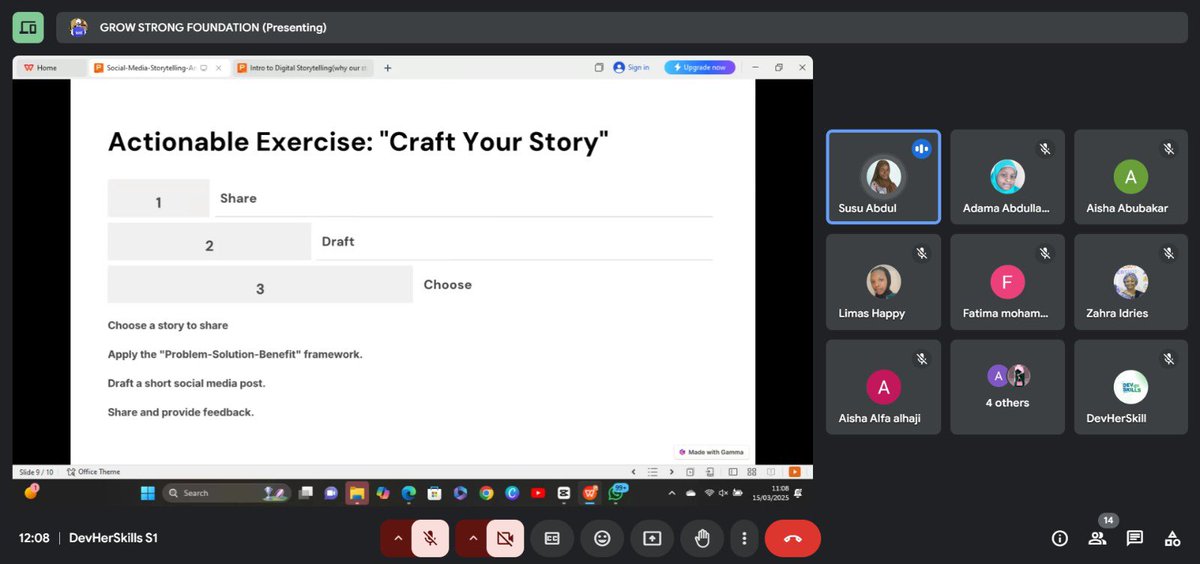Turn on the camera in the call bar
The image size is (1200, 564).
click(x=505, y=538)
